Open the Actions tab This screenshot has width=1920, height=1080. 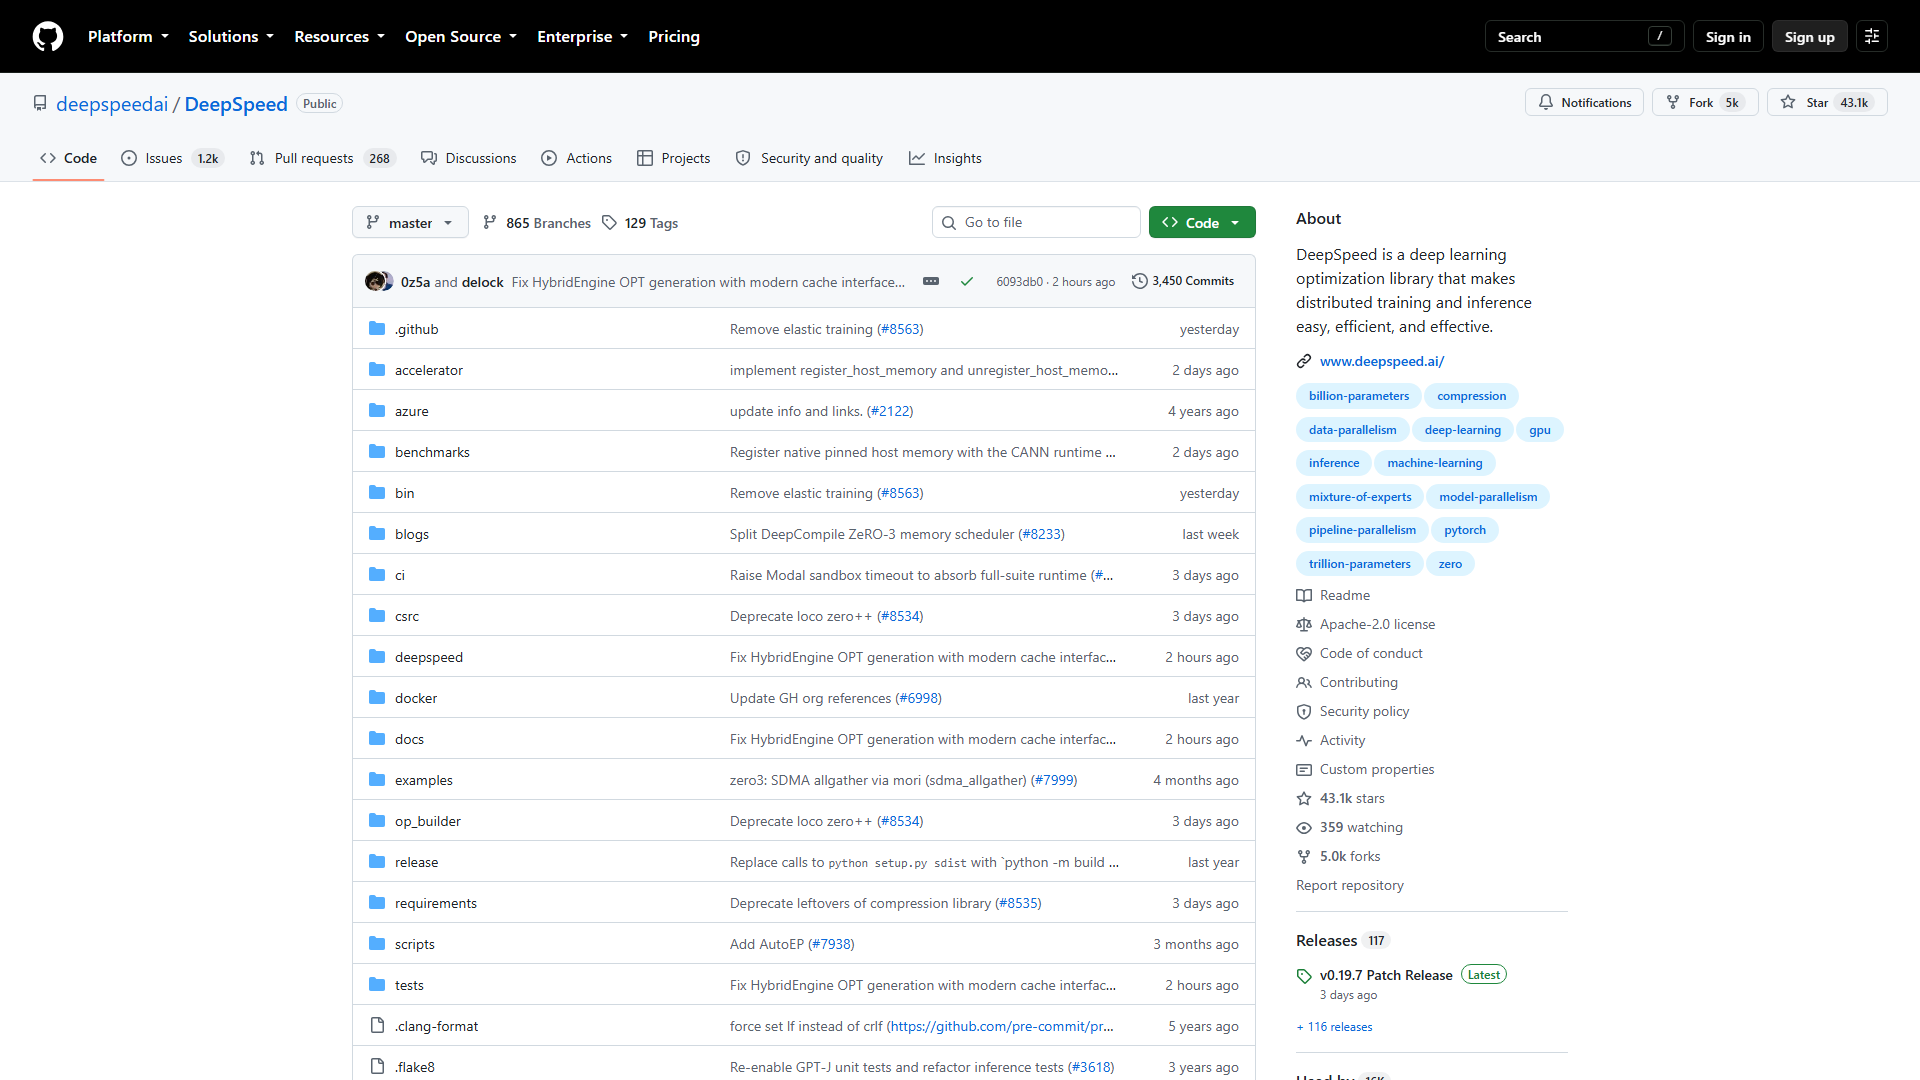tap(577, 158)
